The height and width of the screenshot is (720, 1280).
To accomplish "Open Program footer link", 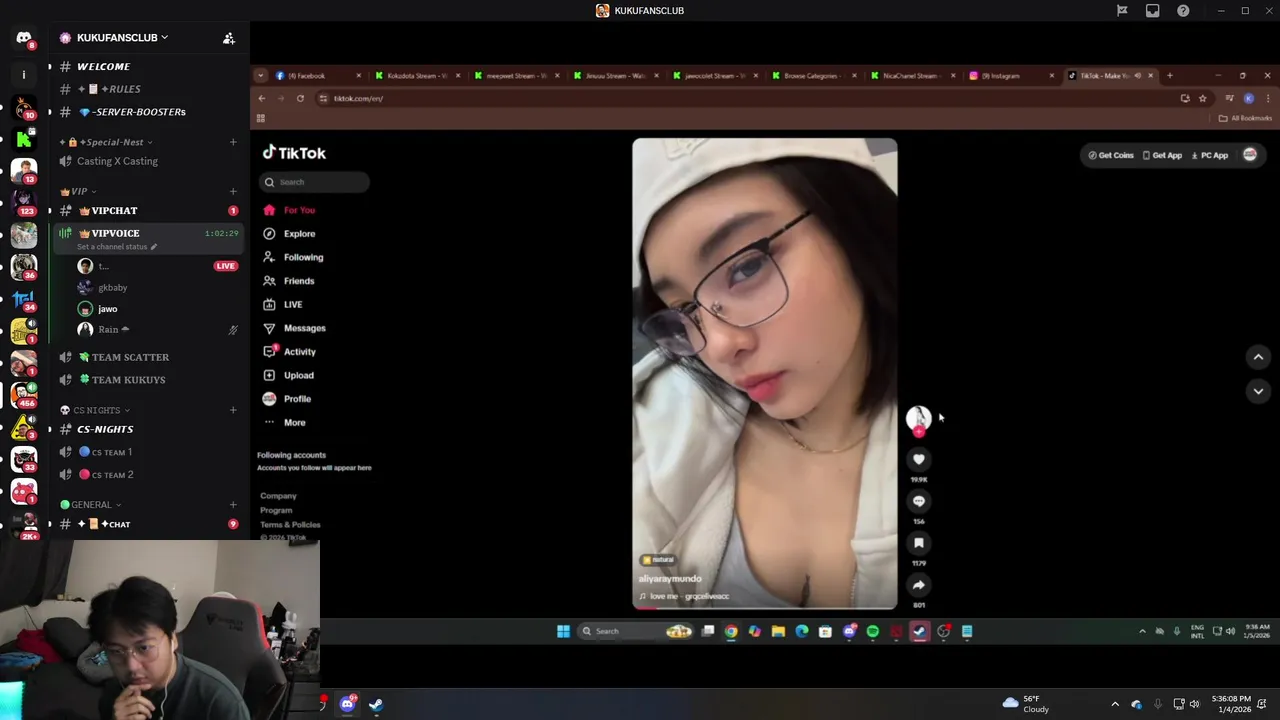I will 276,510.
